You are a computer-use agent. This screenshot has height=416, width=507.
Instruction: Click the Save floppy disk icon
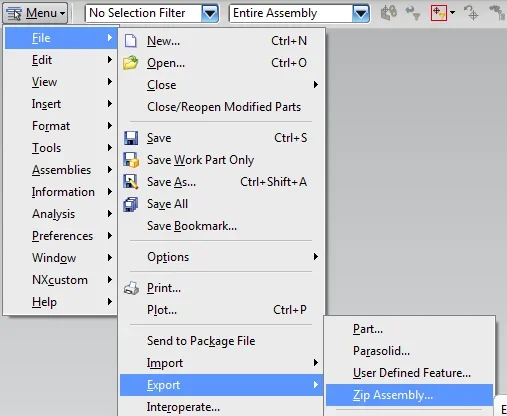(x=131, y=138)
